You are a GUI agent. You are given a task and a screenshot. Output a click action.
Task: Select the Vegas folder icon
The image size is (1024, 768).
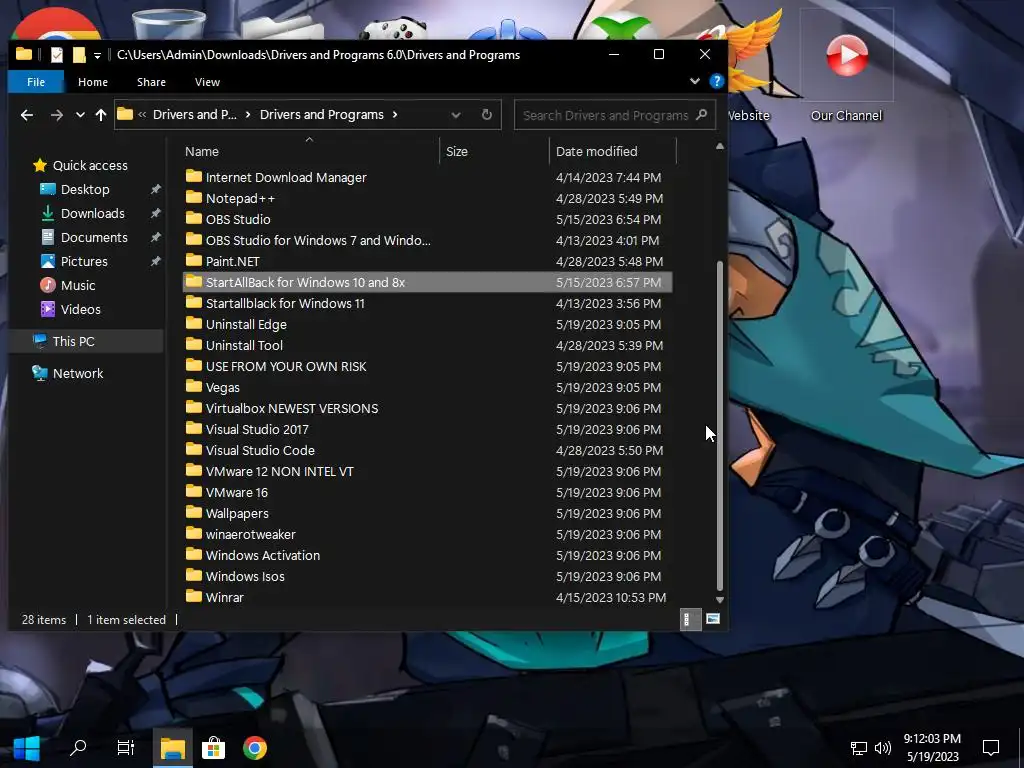coord(193,387)
